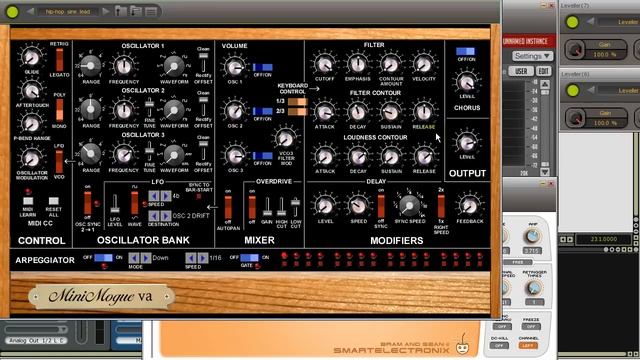Image resolution: width=640 pixels, height=360 pixels.
Task: Click the VCO3 Filter Mod knob
Action: (286, 139)
